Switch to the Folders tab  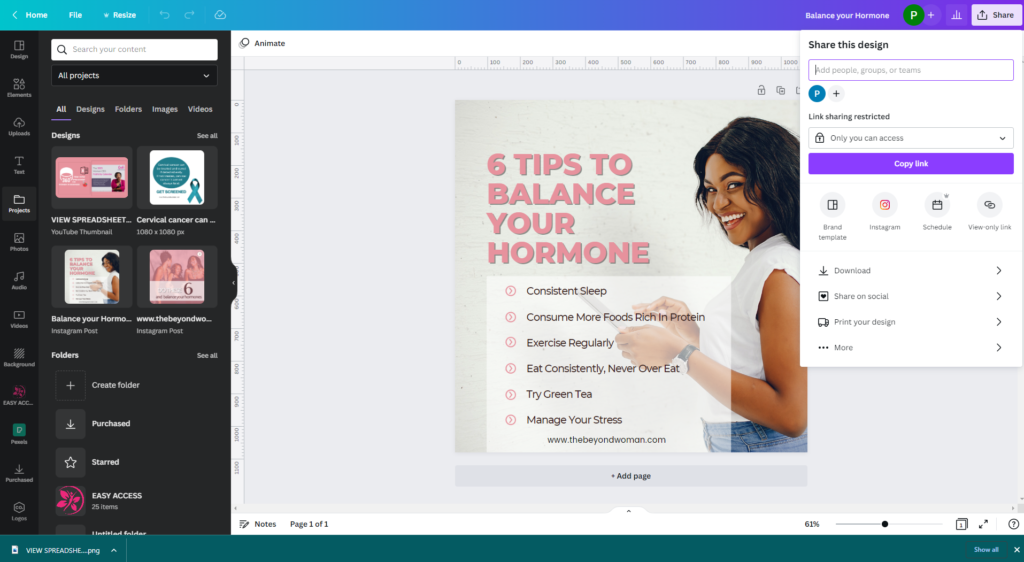point(128,109)
